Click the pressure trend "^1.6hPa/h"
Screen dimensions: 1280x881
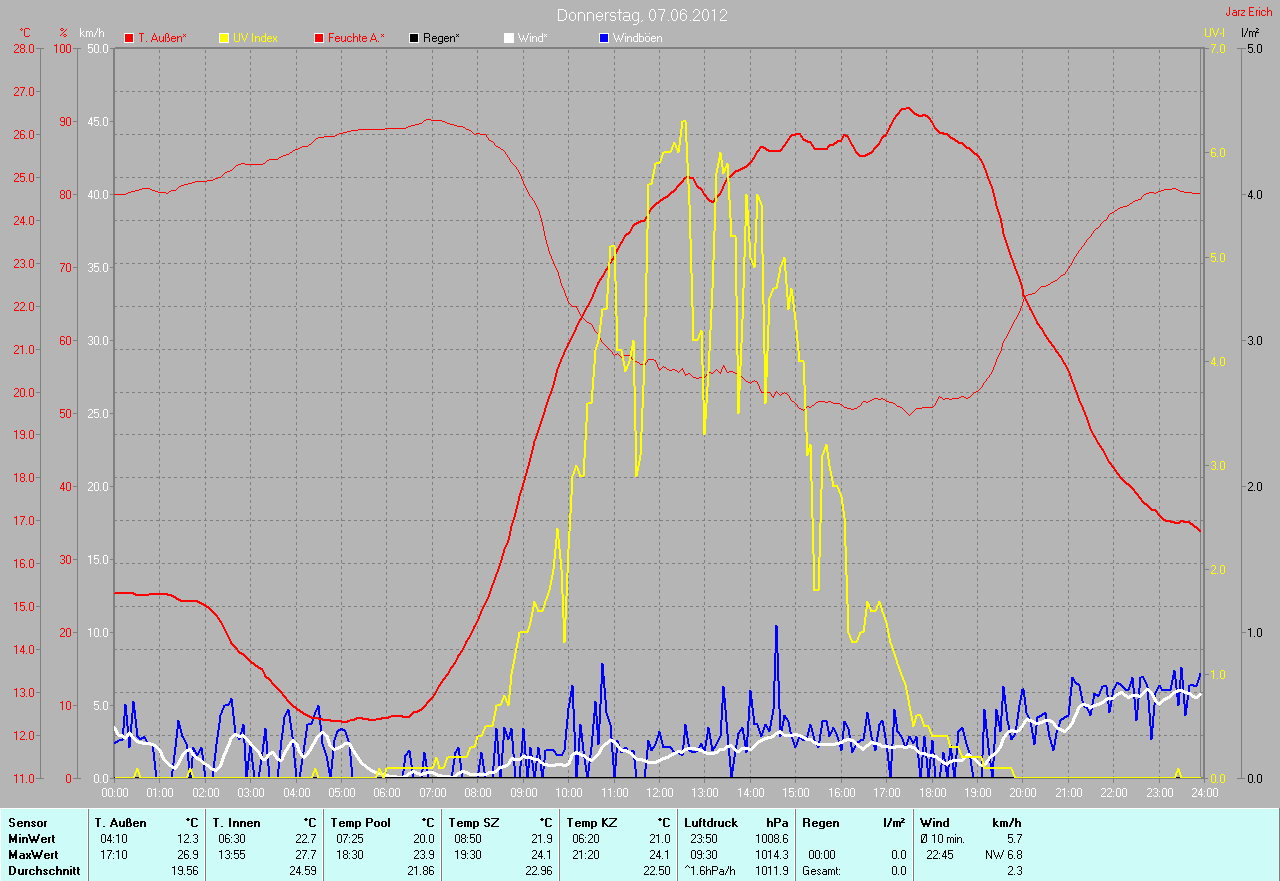(710, 870)
